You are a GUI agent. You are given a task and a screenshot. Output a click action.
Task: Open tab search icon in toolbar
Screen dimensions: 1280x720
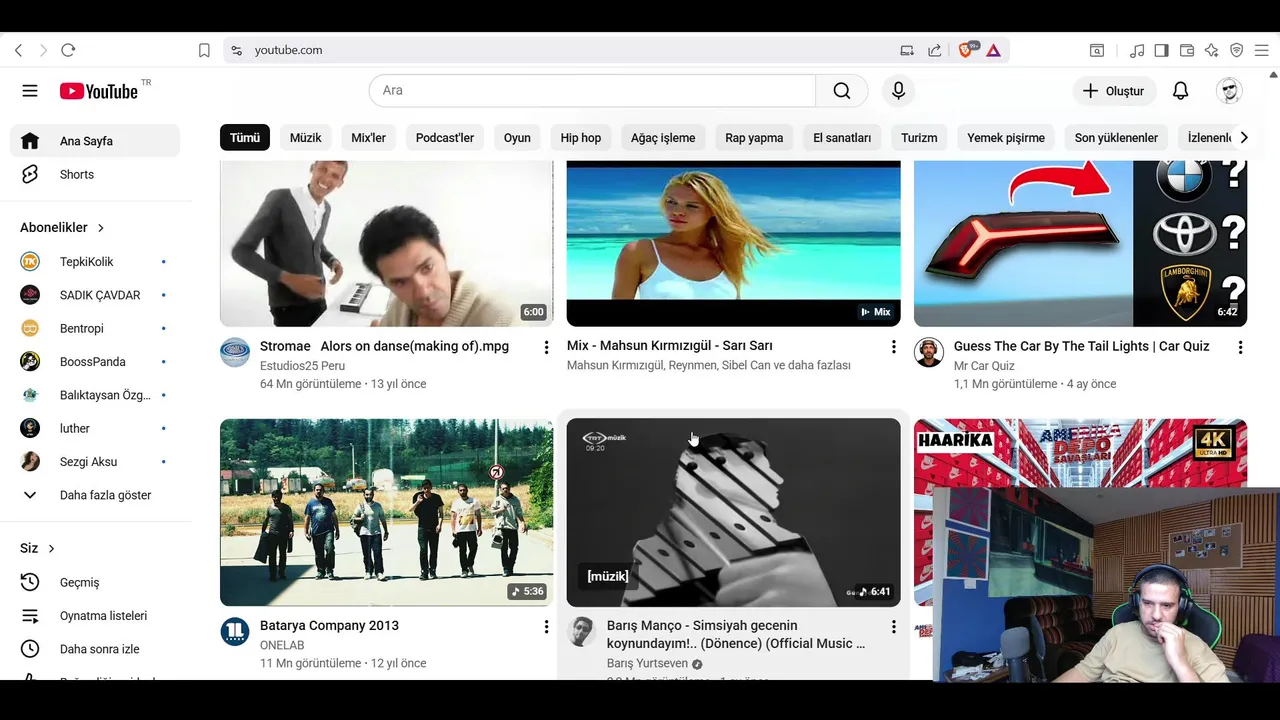(x=1097, y=50)
